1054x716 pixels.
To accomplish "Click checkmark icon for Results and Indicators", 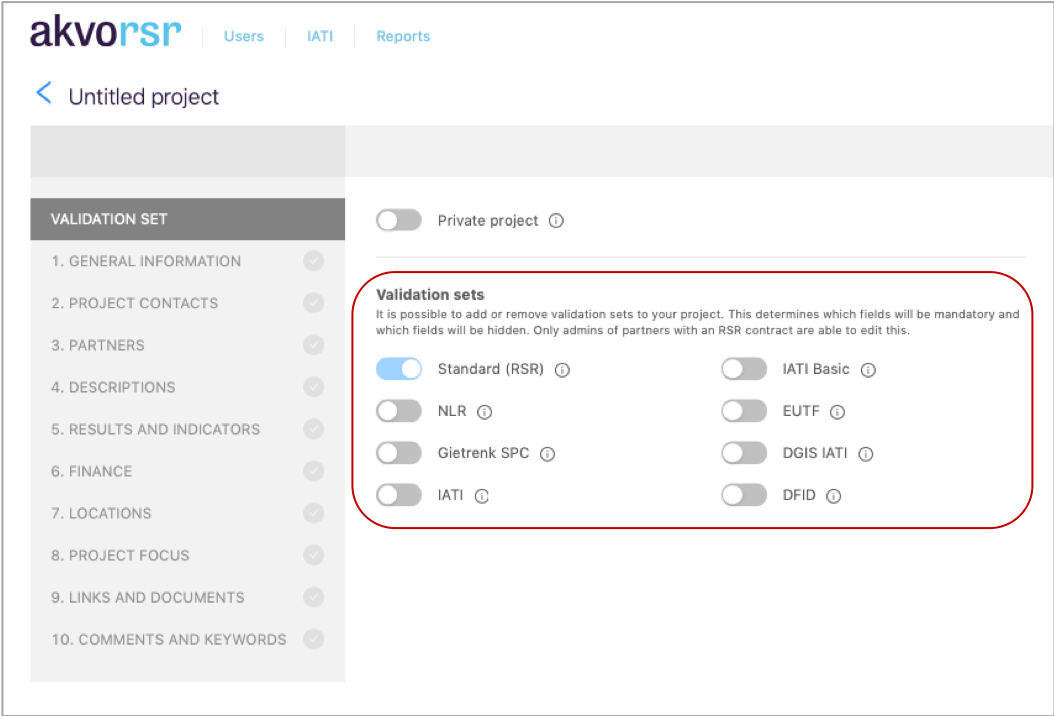I will pyautogui.click(x=313, y=429).
